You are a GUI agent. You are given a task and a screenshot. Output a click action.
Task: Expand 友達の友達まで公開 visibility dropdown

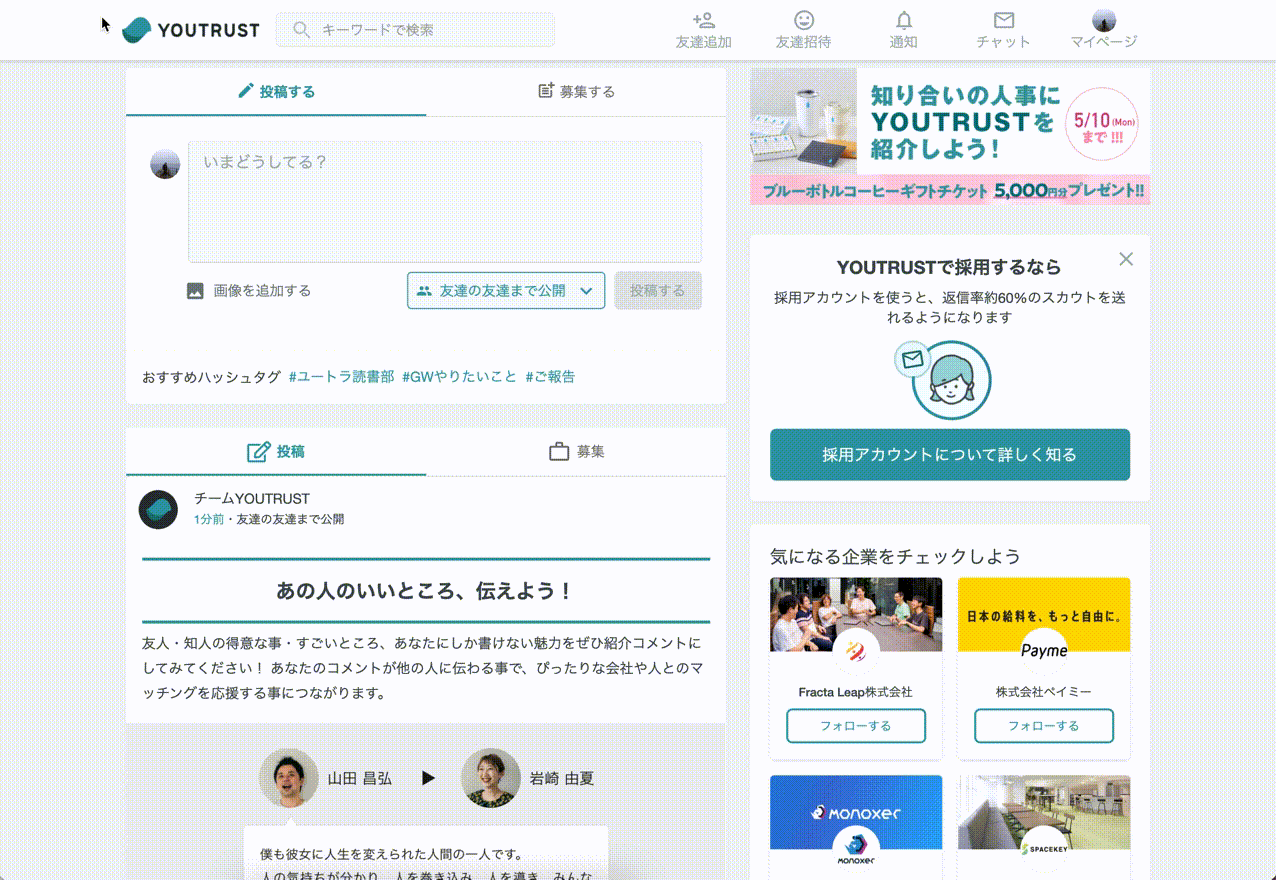[x=506, y=291]
